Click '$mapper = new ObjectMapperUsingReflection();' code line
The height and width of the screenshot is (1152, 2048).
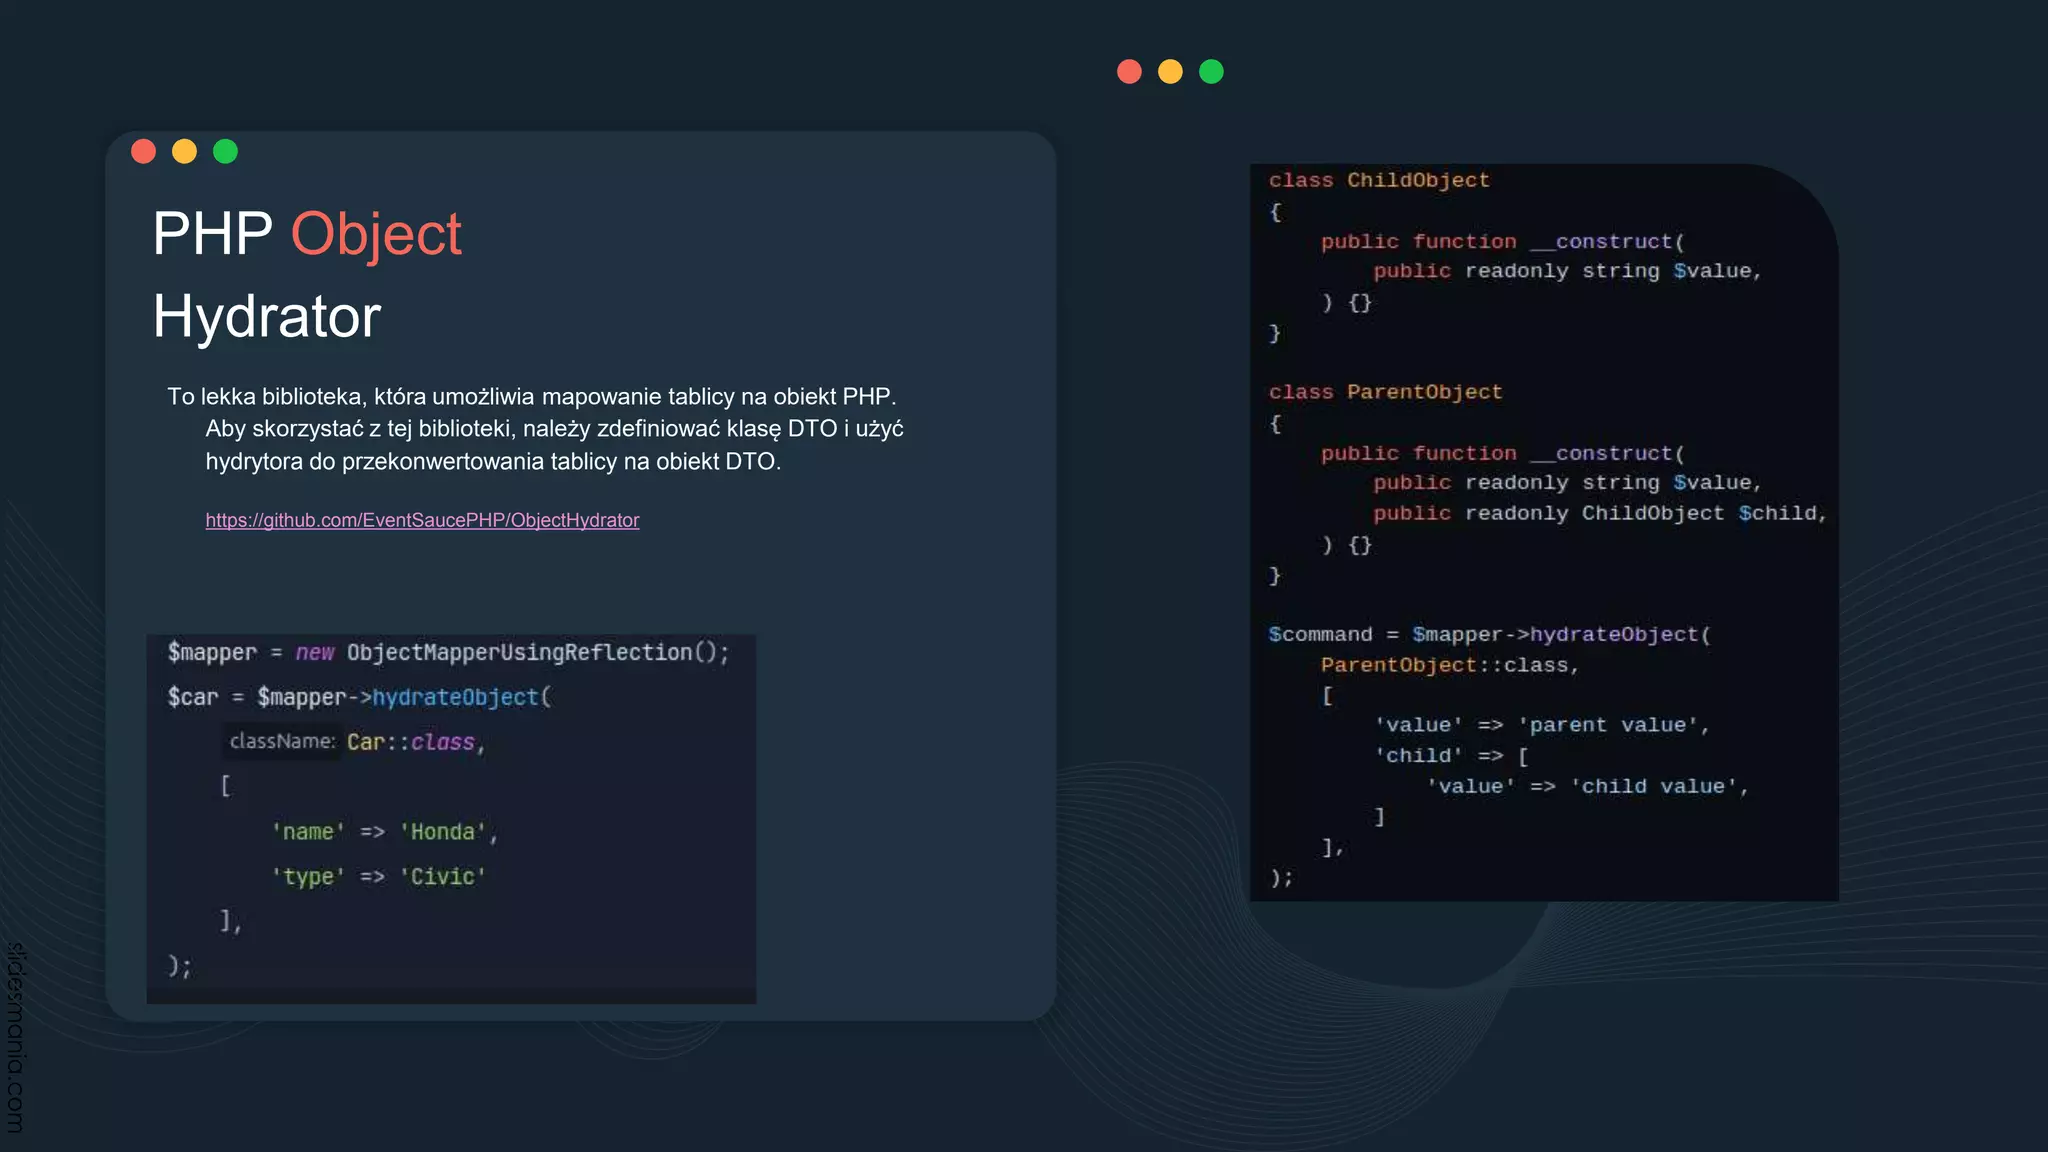coord(449,652)
